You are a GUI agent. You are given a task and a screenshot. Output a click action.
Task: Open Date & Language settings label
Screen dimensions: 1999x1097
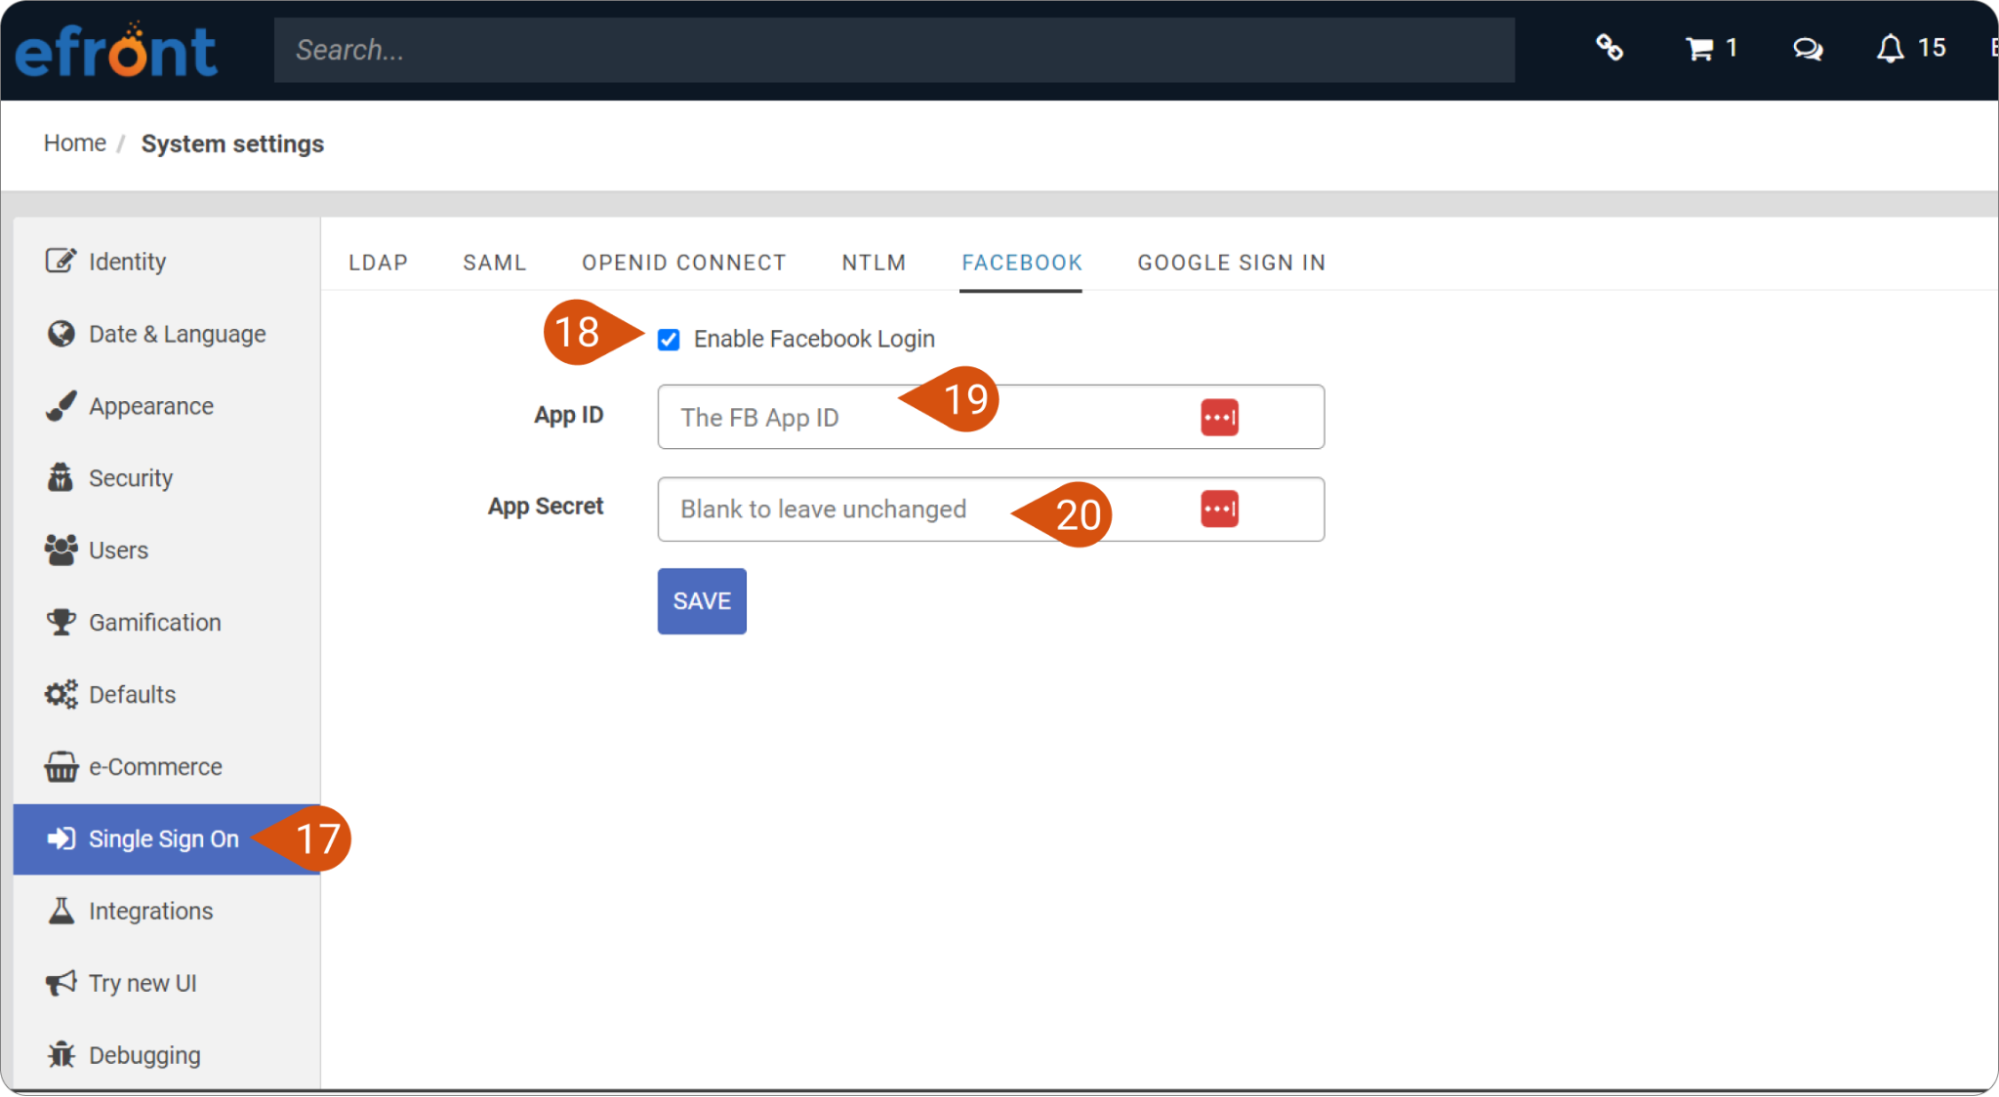pyautogui.click(x=177, y=334)
